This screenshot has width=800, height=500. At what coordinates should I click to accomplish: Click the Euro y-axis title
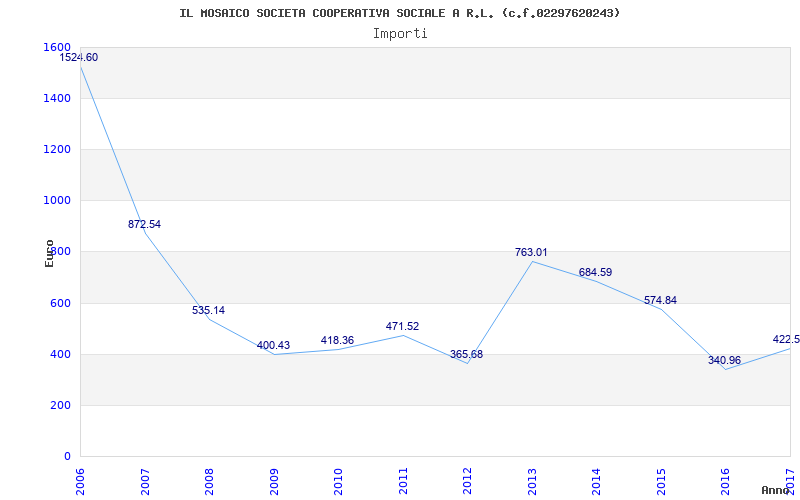49,253
